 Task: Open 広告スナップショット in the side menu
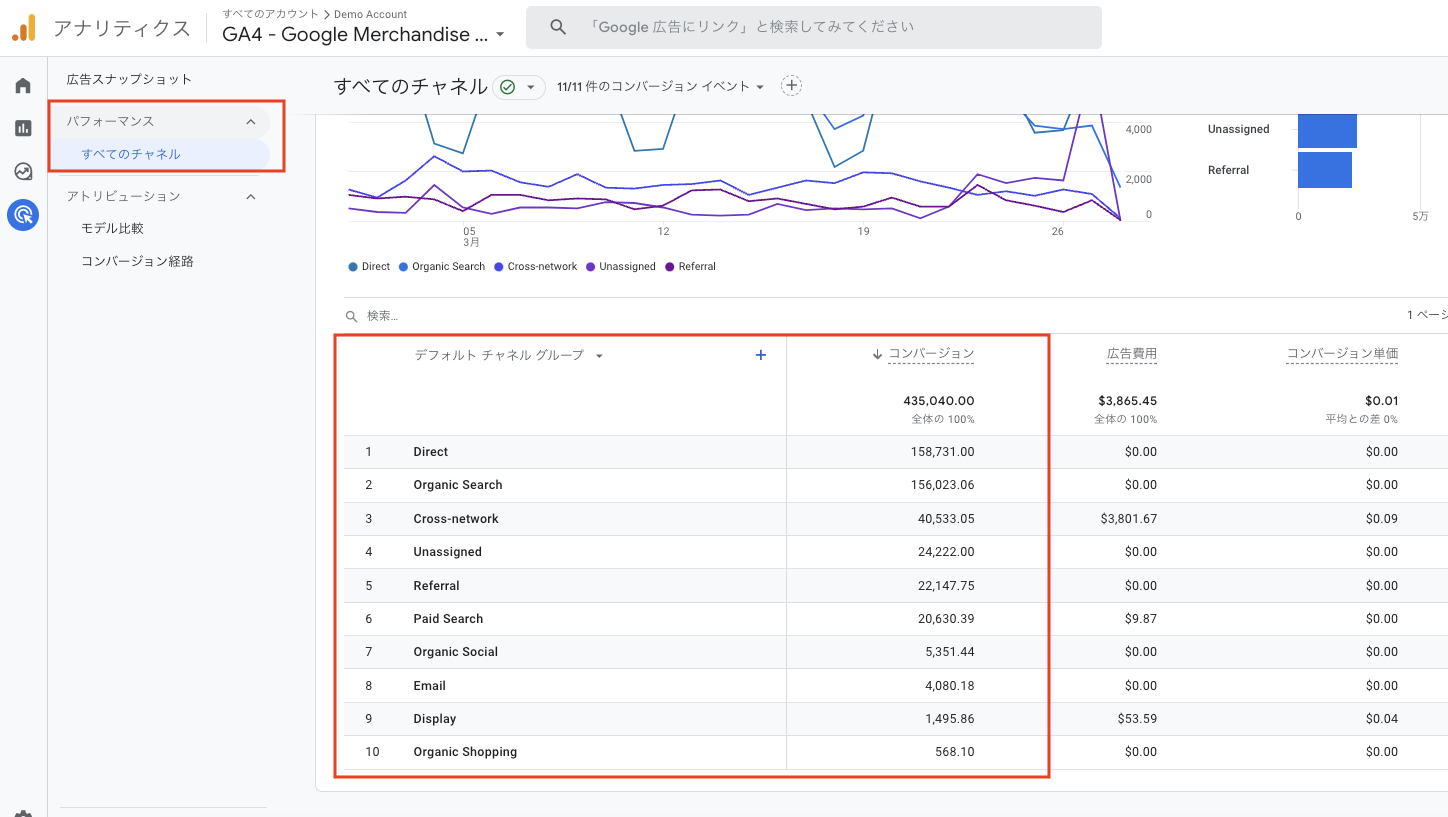tap(129, 79)
